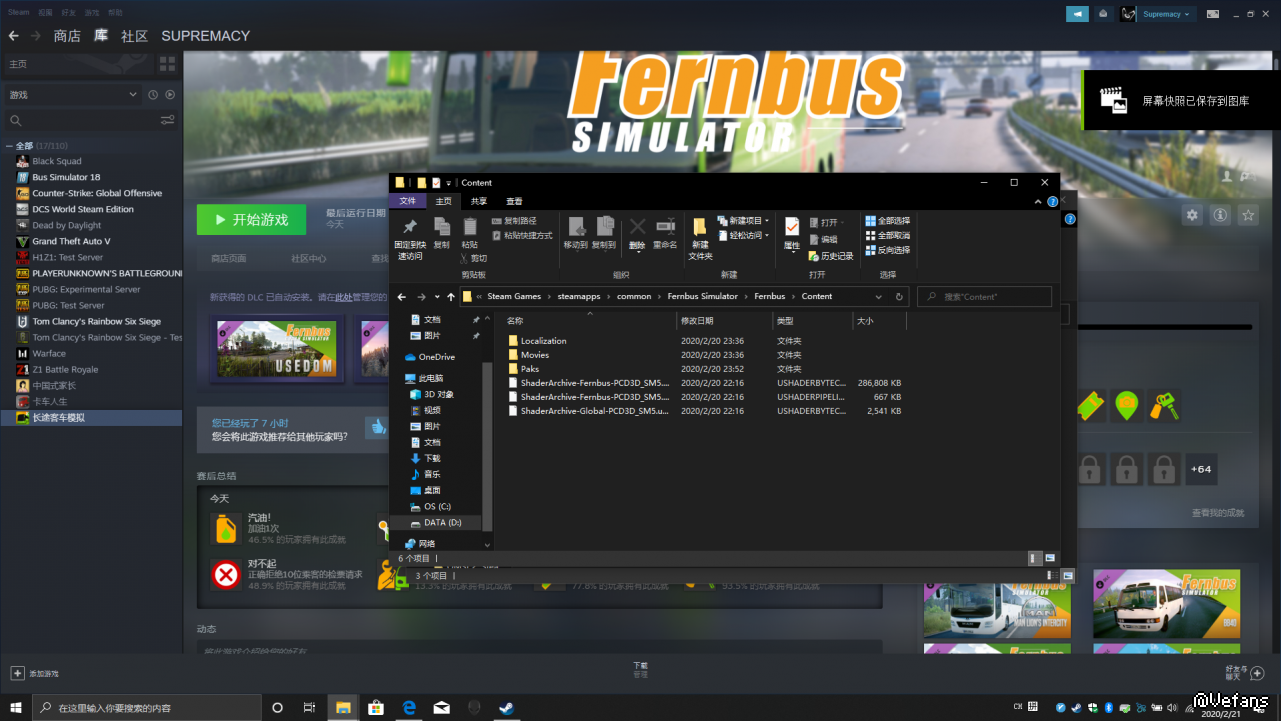The width and height of the screenshot is (1281, 721).
Task: Switch Explorer to details view
Action: pos(1034,558)
